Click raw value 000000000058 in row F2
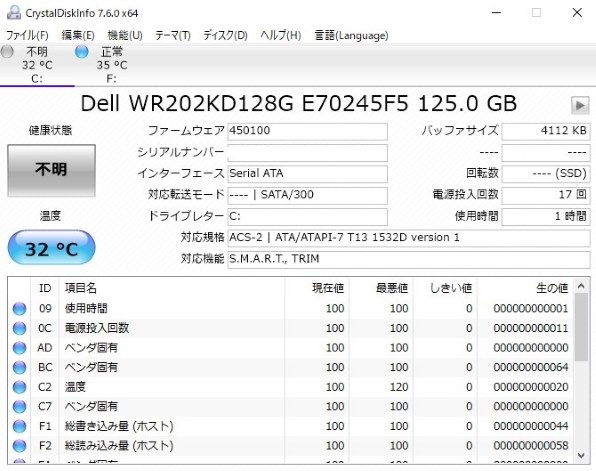 coord(531,446)
